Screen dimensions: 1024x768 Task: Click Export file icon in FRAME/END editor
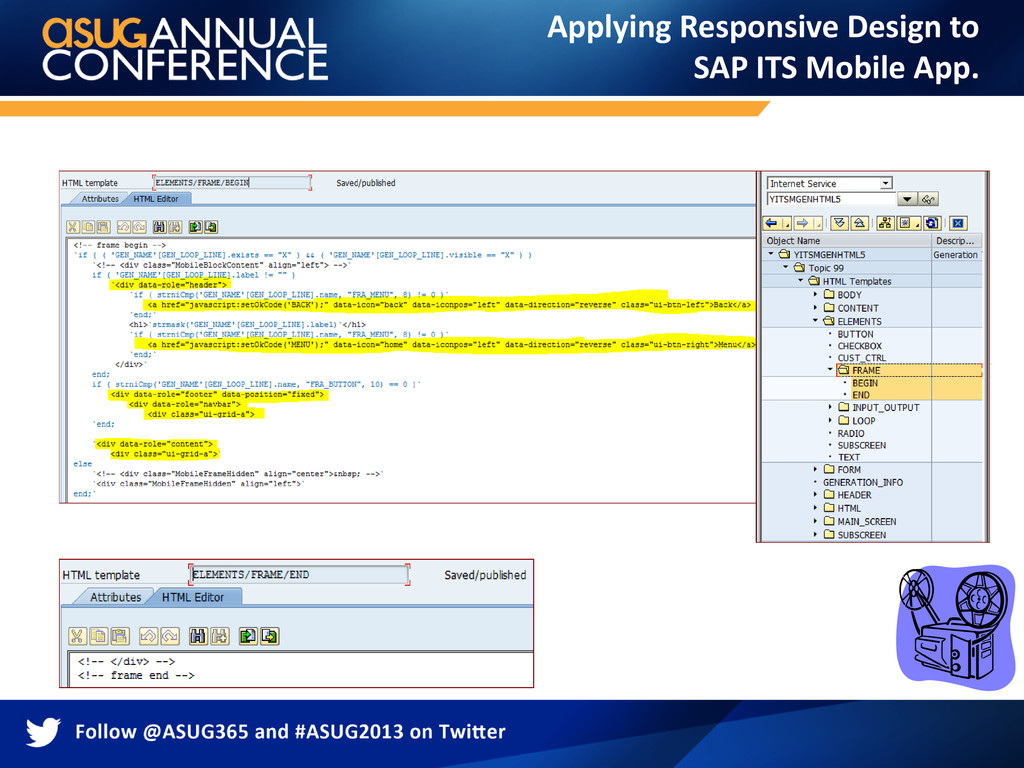tap(270, 635)
